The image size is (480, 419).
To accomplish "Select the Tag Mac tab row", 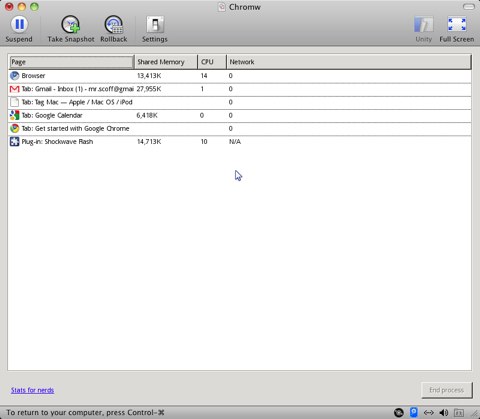I will [240, 102].
